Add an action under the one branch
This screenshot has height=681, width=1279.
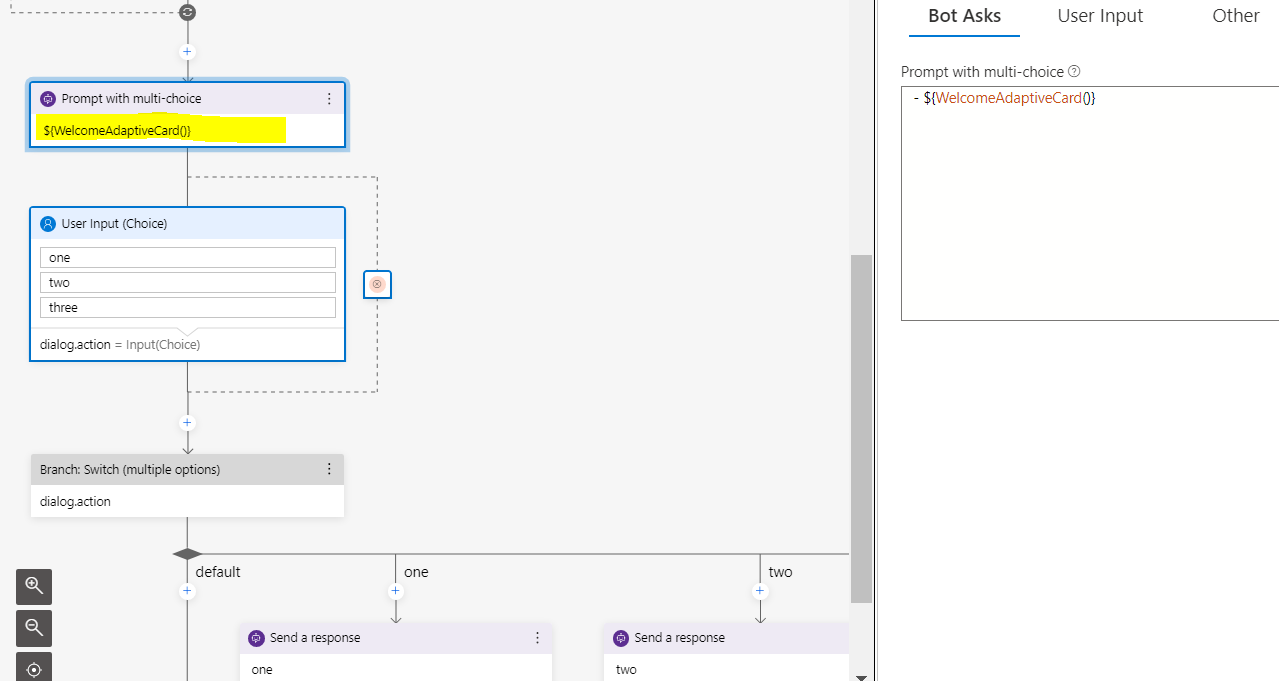(395, 591)
